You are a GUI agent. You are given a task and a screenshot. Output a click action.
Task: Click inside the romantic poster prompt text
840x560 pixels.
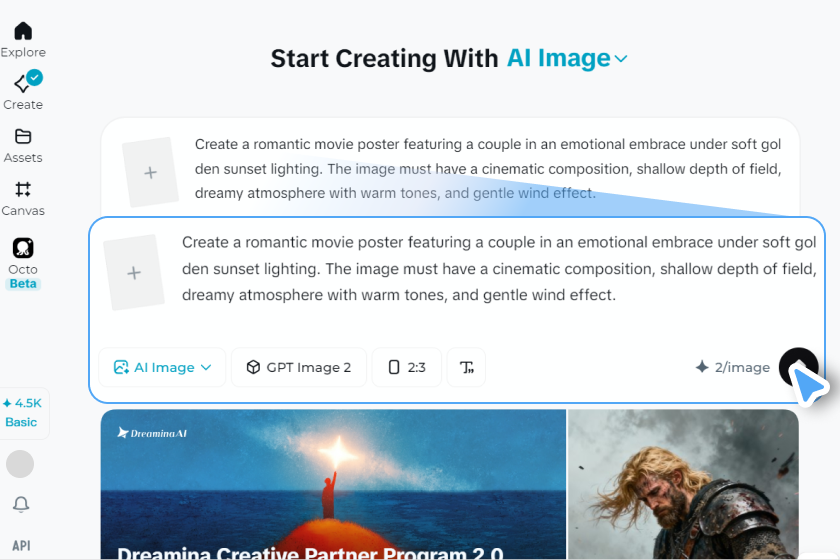pos(499,268)
